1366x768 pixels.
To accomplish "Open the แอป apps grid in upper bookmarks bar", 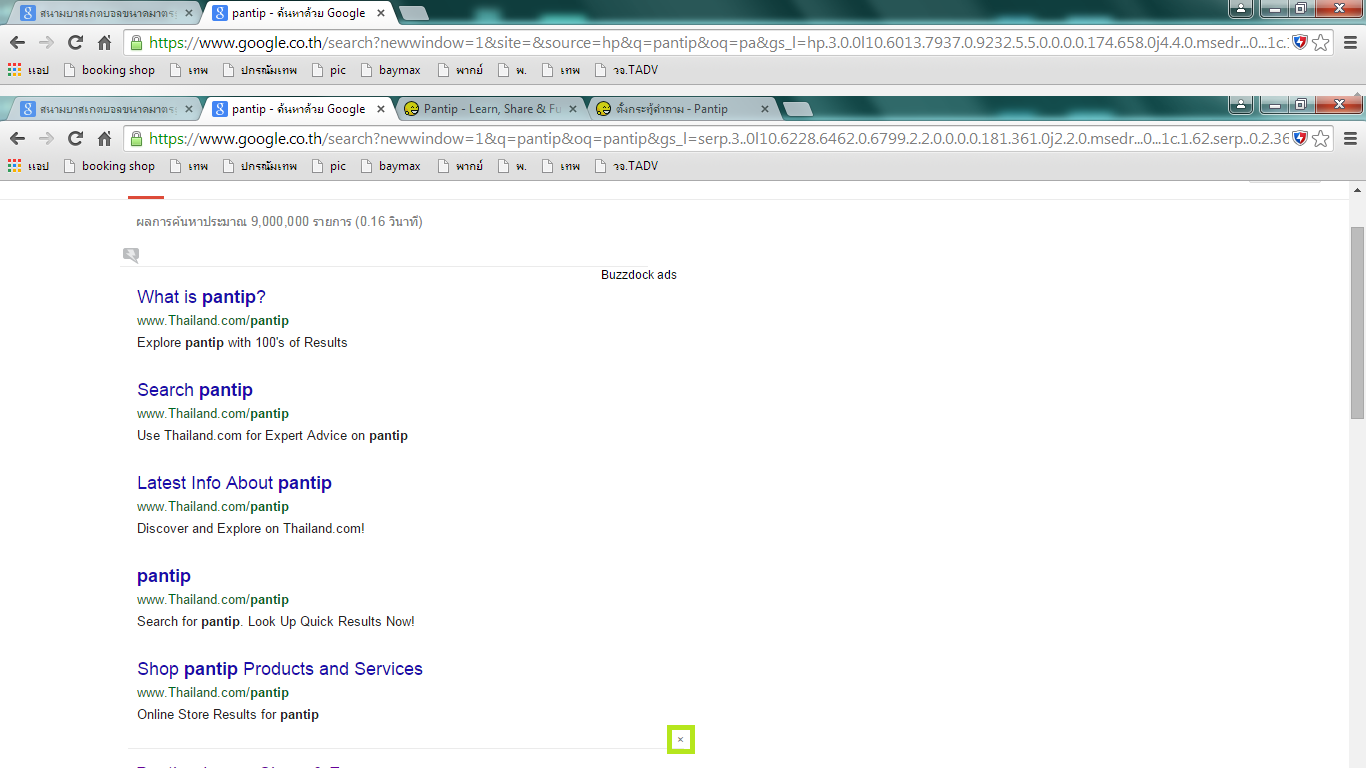I will (x=28, y=70).
